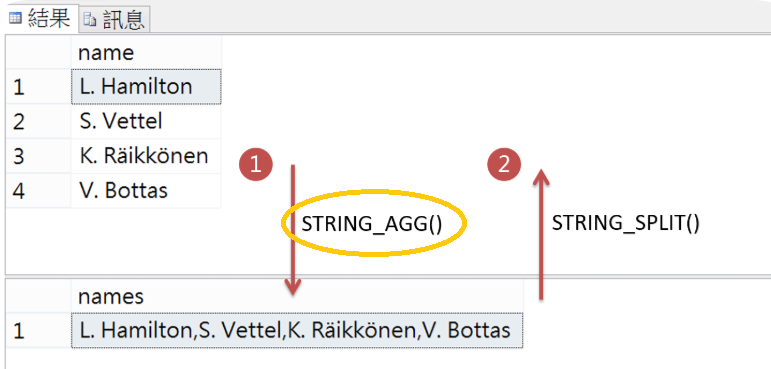
Task: Click the upward red arrow
Action: [541, 234]
